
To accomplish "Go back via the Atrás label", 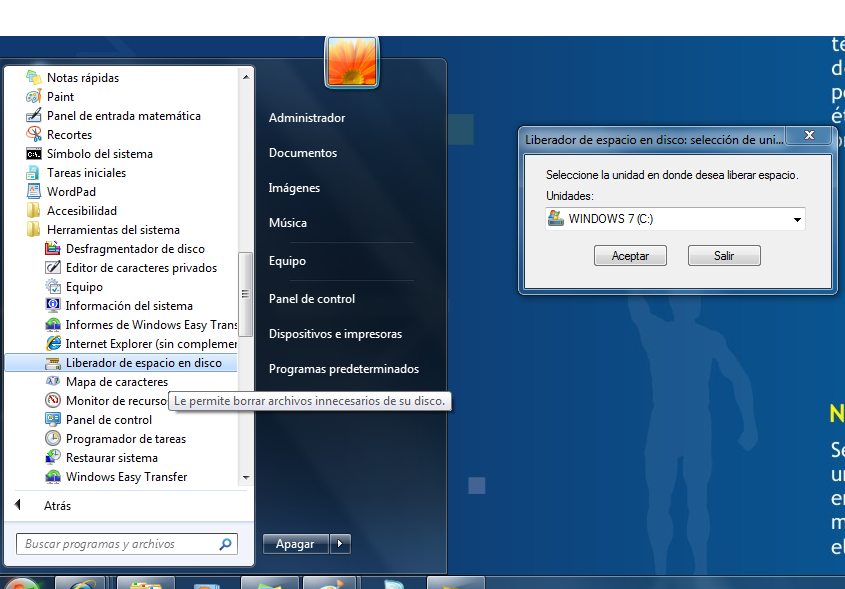I will pos(57,505).
